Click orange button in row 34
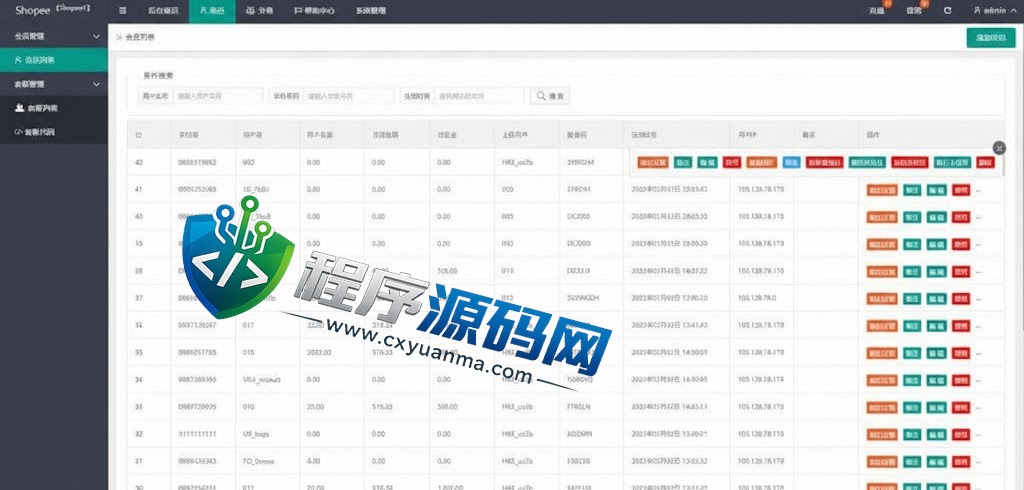 point(882,380)
